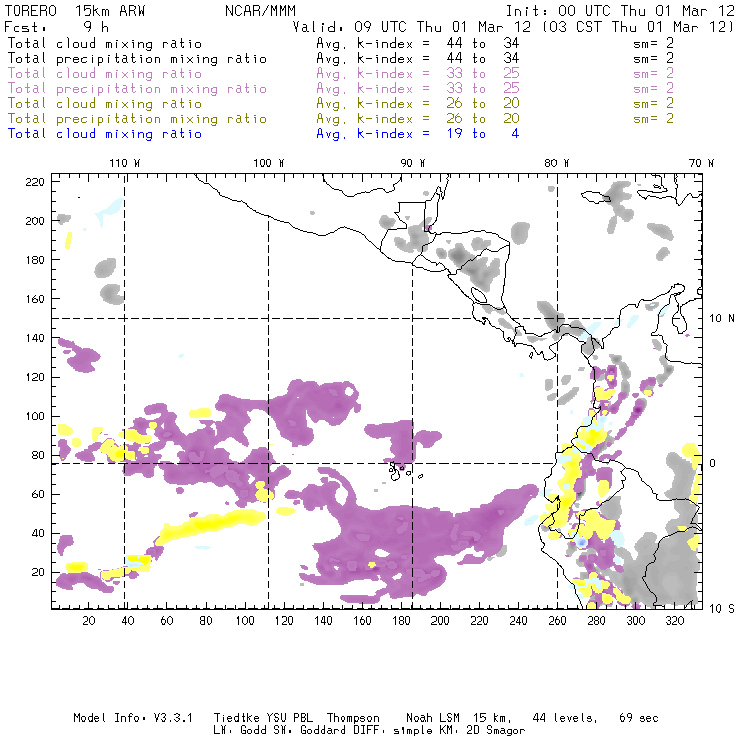Click 'sm= 2' in the first black row

(x=654, y=43)
